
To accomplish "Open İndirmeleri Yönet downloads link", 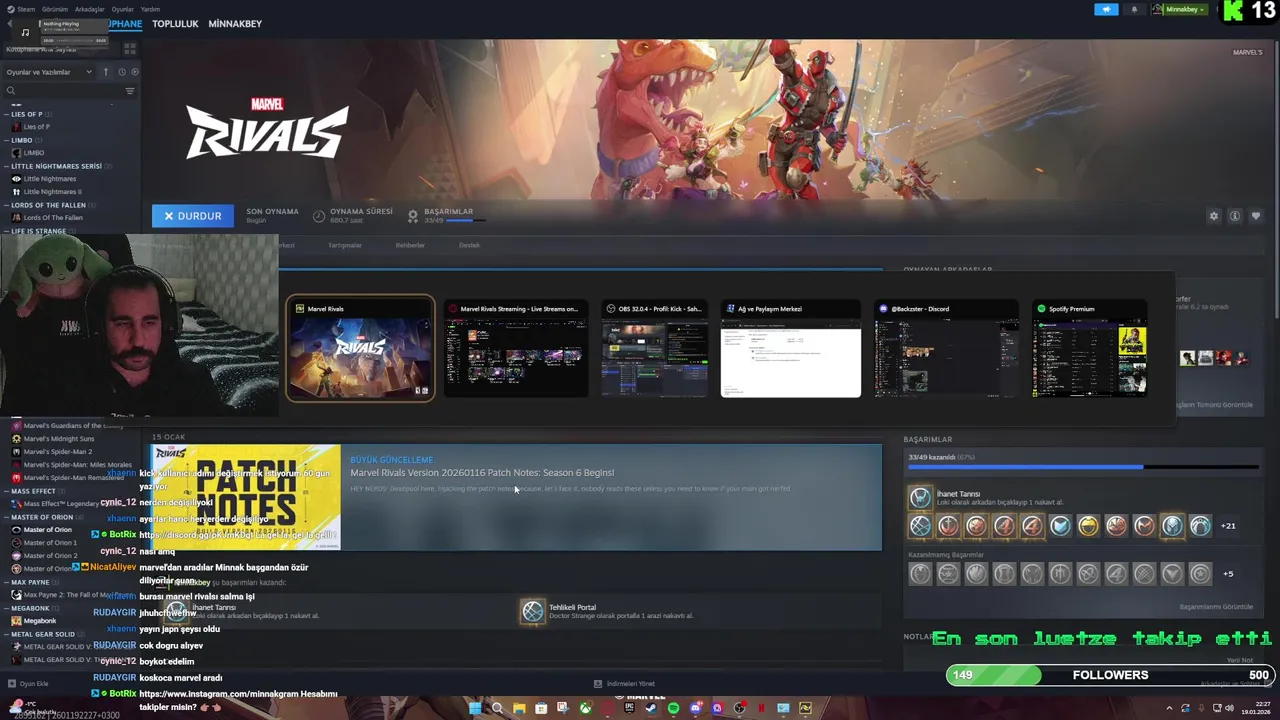I will pos(624,684).
